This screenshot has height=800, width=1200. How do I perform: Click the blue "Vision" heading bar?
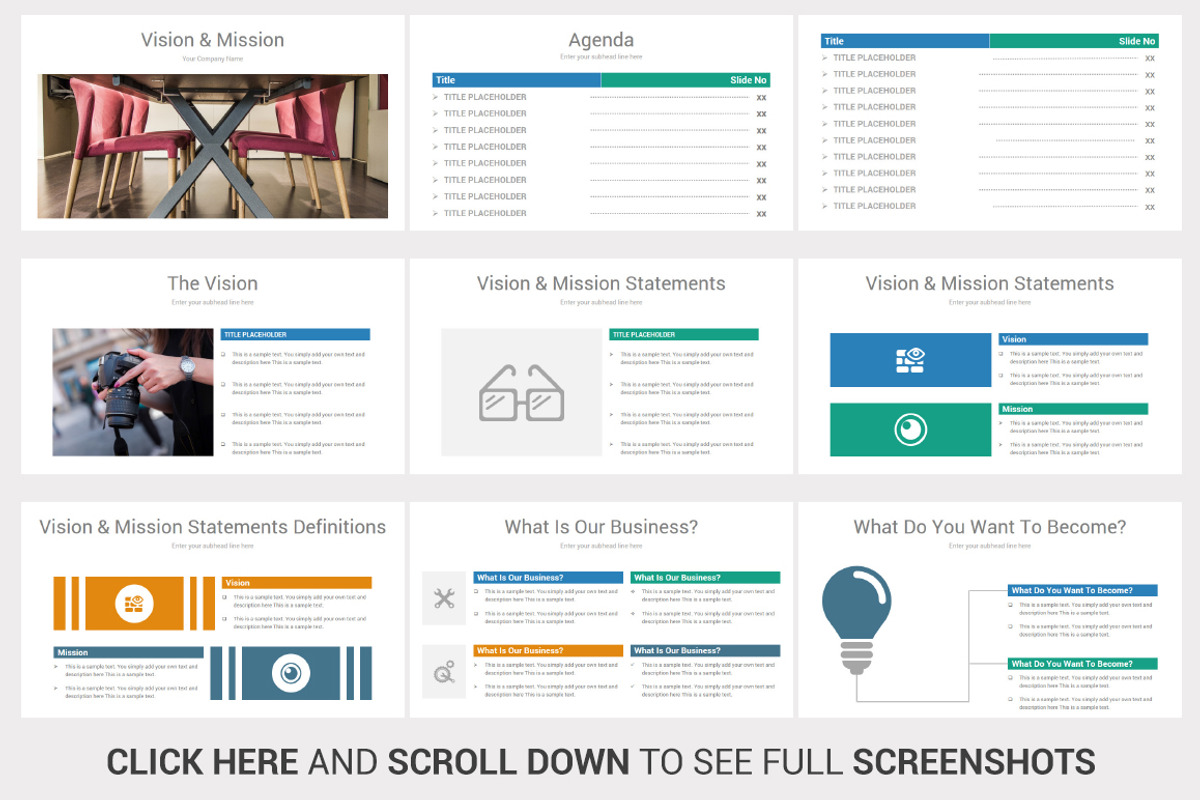tap(1073, 339)
